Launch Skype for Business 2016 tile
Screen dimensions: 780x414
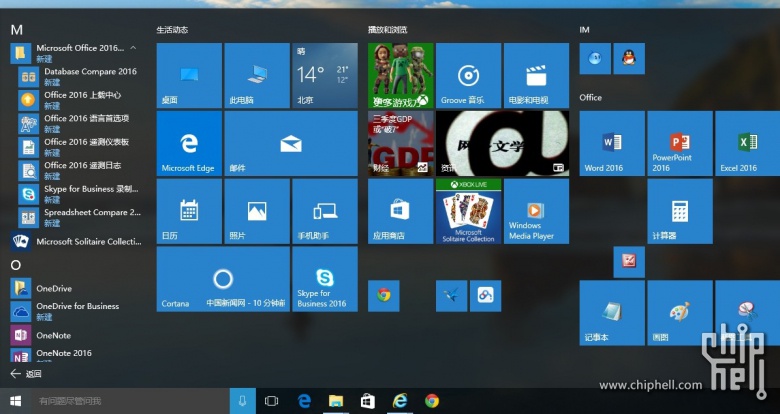click(x=325, y=279)
